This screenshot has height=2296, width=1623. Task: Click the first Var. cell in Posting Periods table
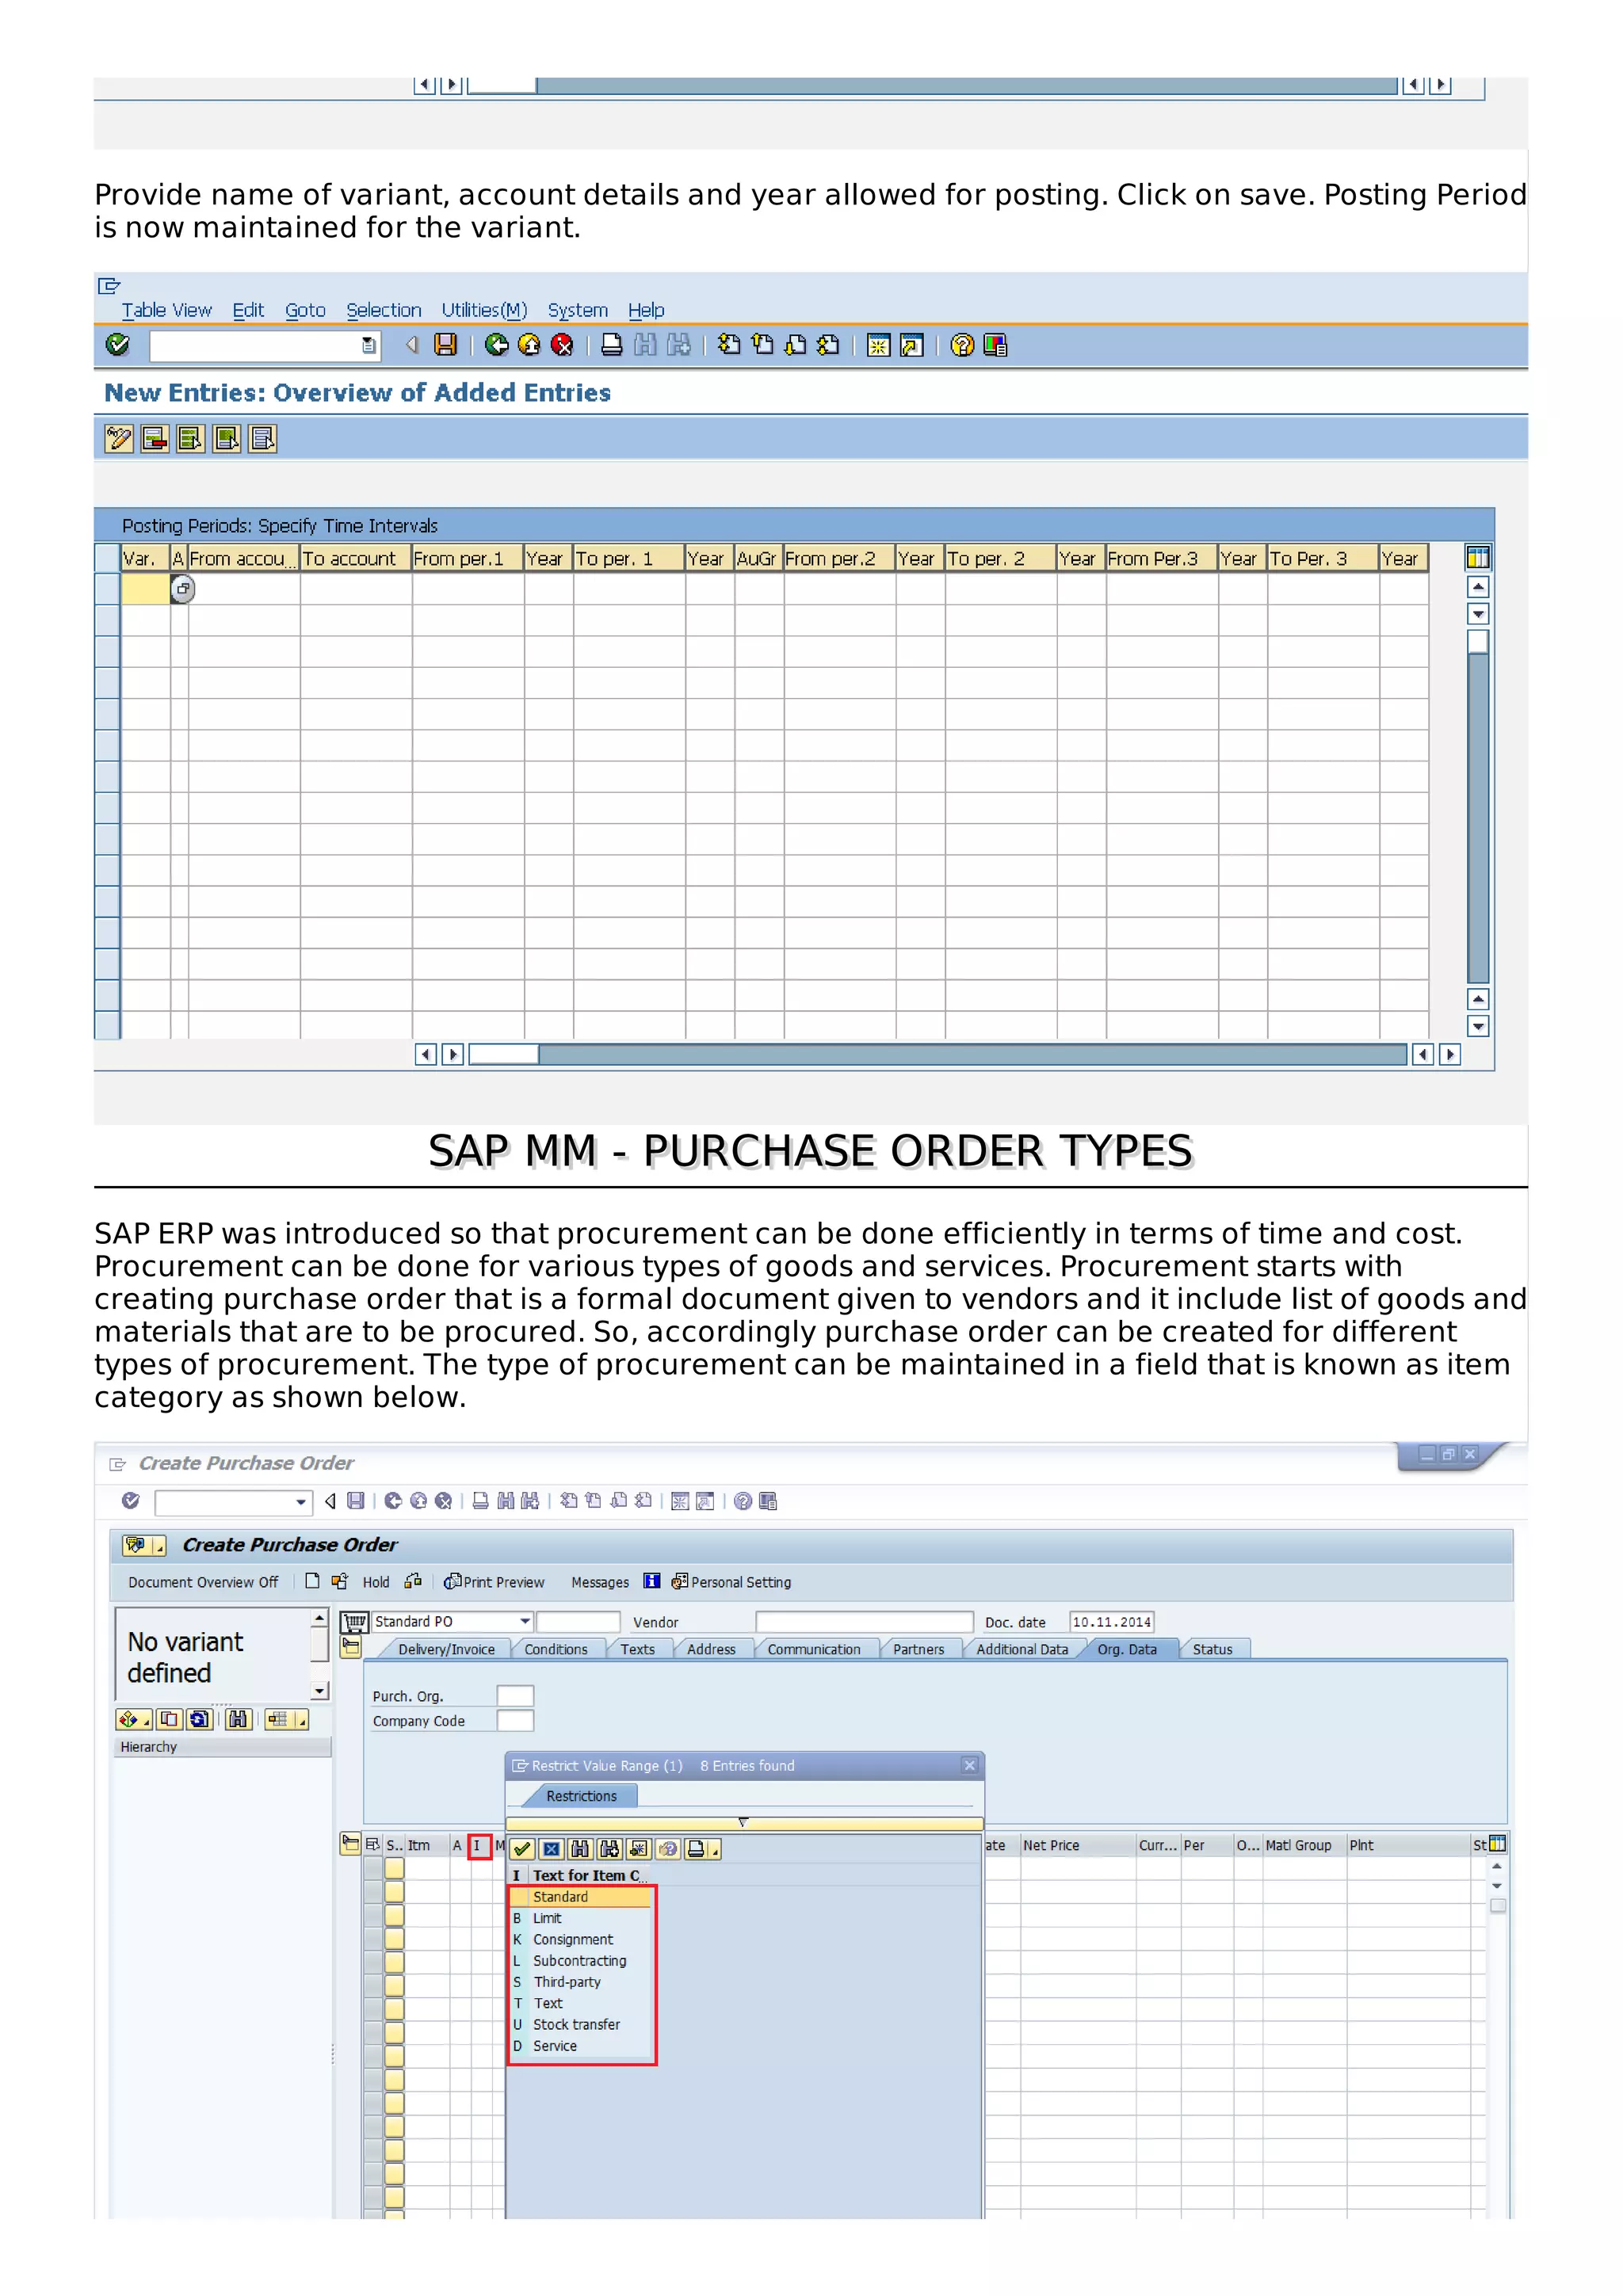(145, 589)
